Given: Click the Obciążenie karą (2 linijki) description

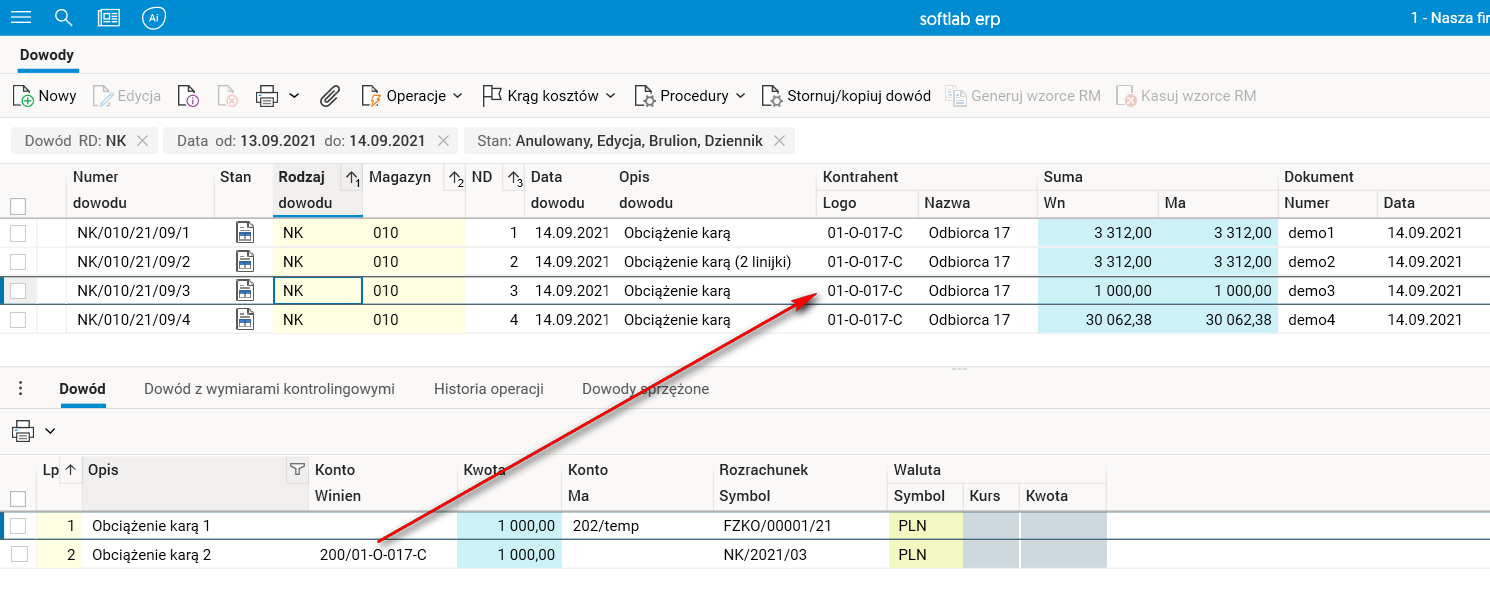Looking at the screenshot, I should coord(708,262).
